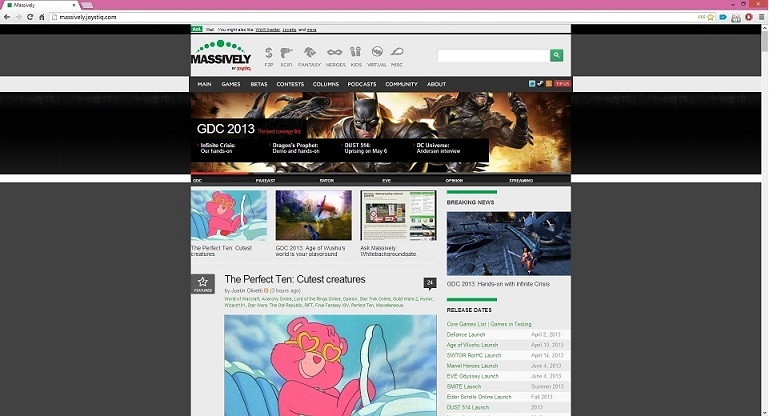The height and width of the screenshot is (416, 769).
Task: Select the GDC carousel tab
Action: pyautogui.click(x=198, y=181)
